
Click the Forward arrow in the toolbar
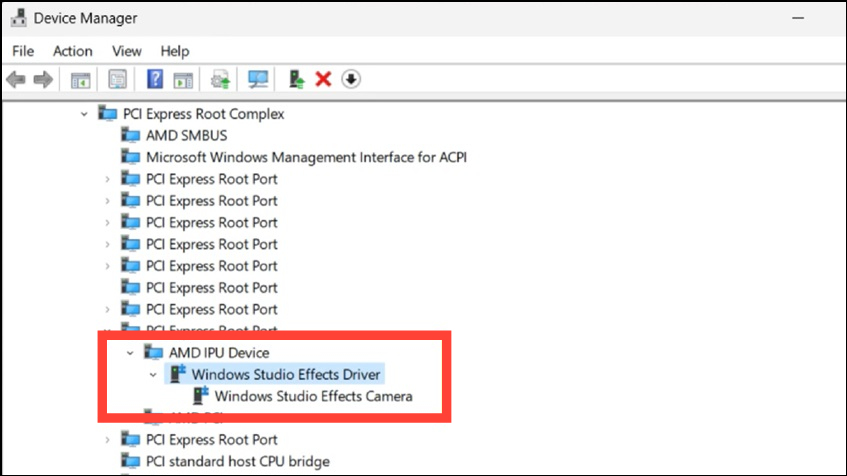tap(43, 79)
